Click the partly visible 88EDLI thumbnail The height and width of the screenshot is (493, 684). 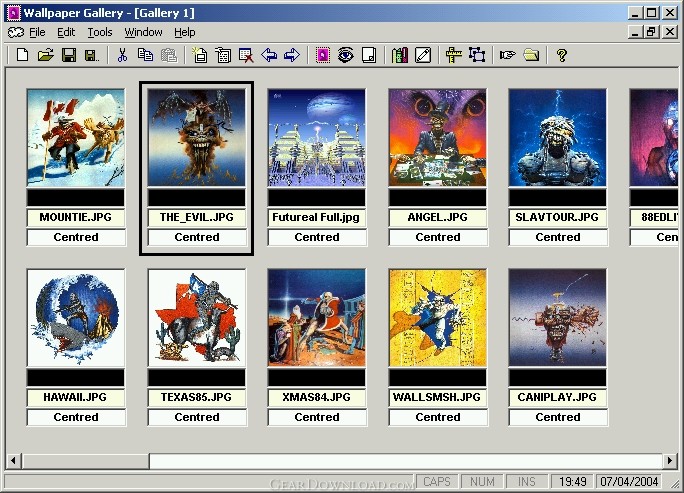(654, 137)
